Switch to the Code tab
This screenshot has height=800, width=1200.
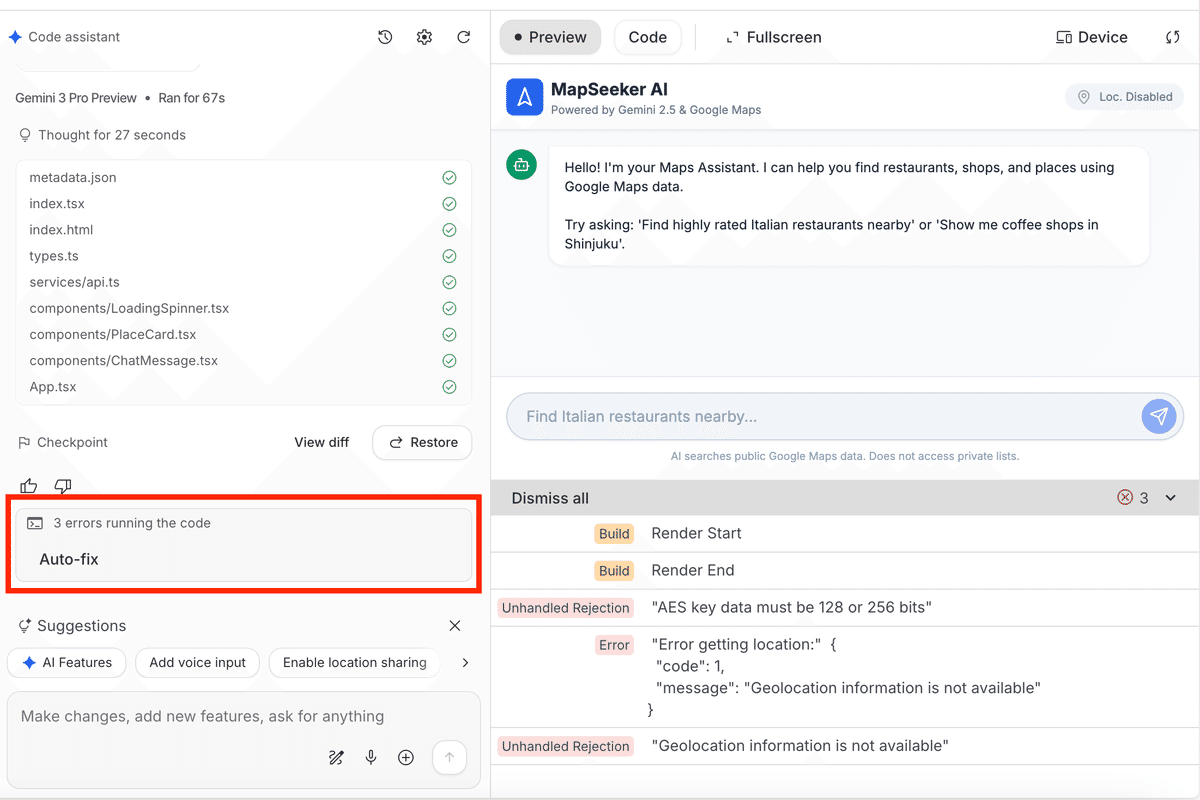click(x=647, y=37)
